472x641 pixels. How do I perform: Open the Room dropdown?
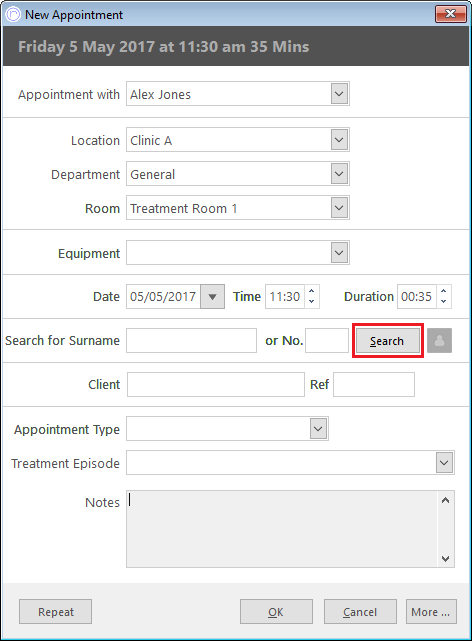339,208
